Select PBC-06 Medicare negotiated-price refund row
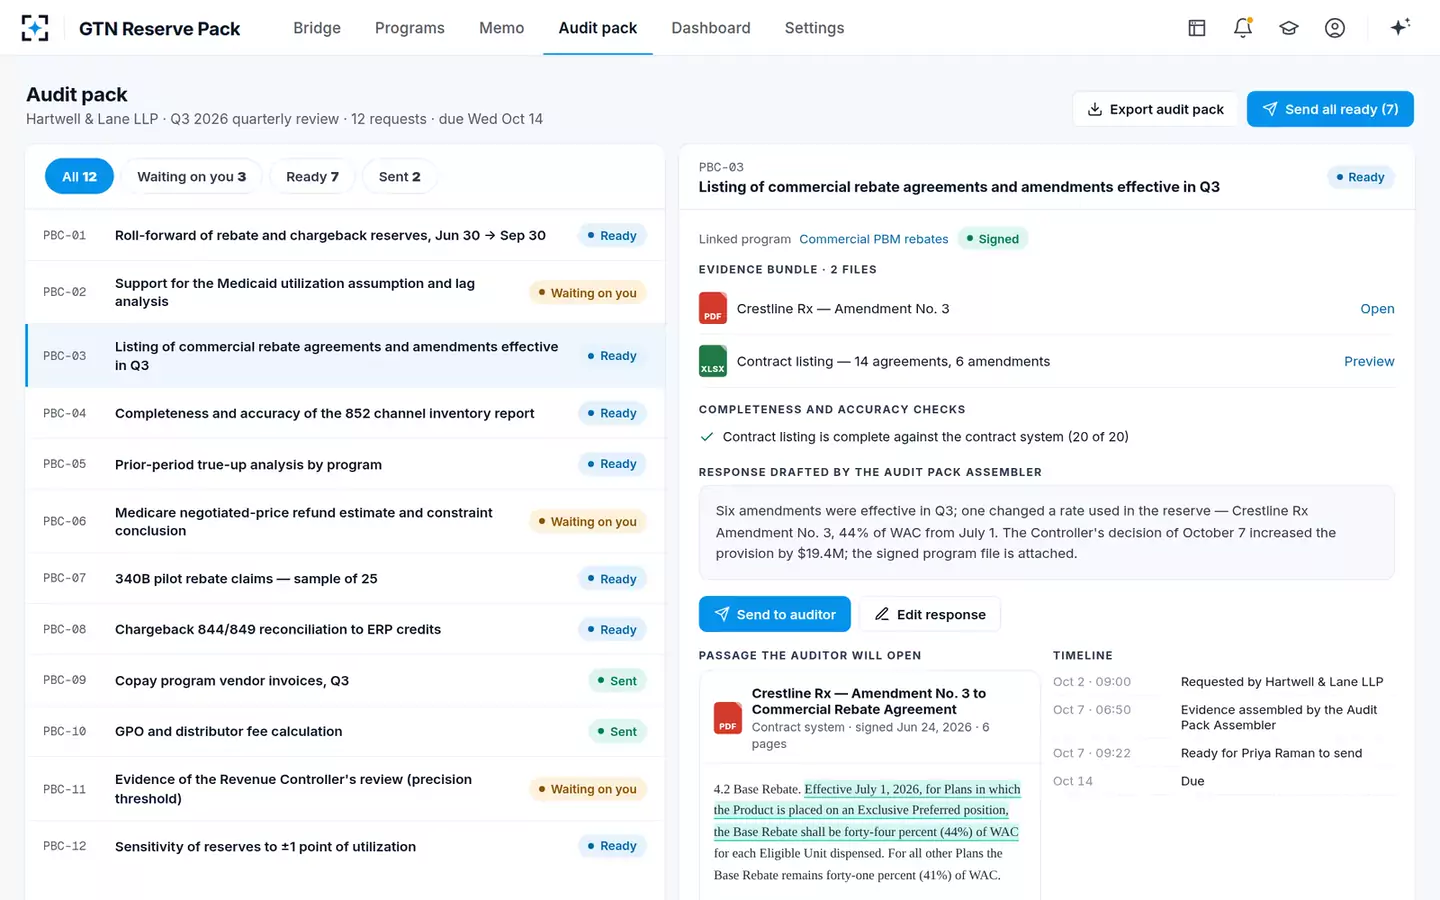1440x900 pixels. tap(345, 521)
